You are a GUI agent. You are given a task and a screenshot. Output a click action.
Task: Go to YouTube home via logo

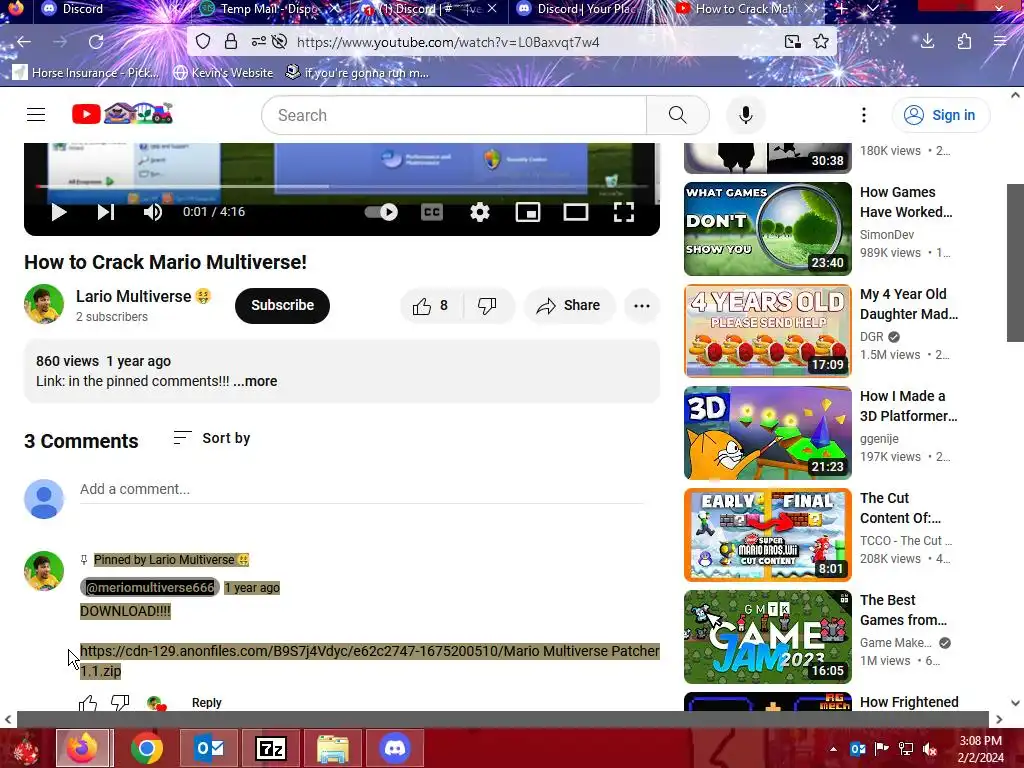tap(122, 114)
